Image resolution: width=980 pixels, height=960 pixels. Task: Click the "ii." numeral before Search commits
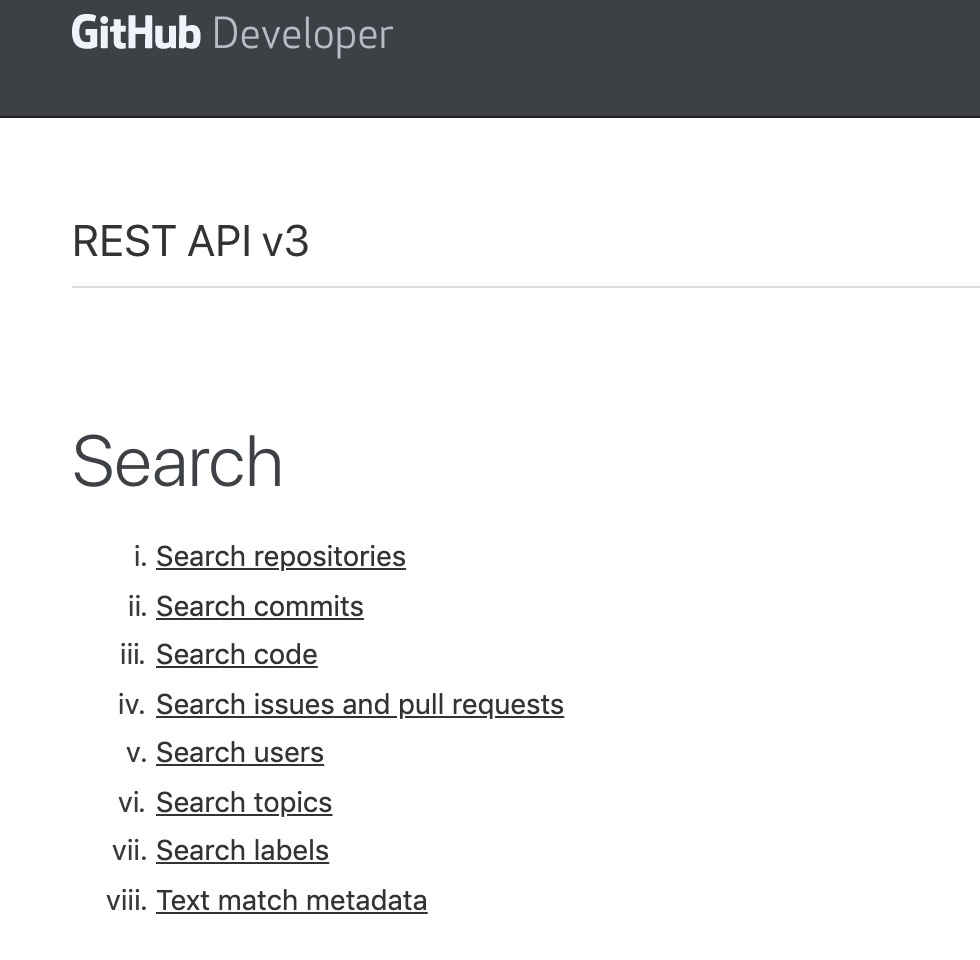[137, 606]
